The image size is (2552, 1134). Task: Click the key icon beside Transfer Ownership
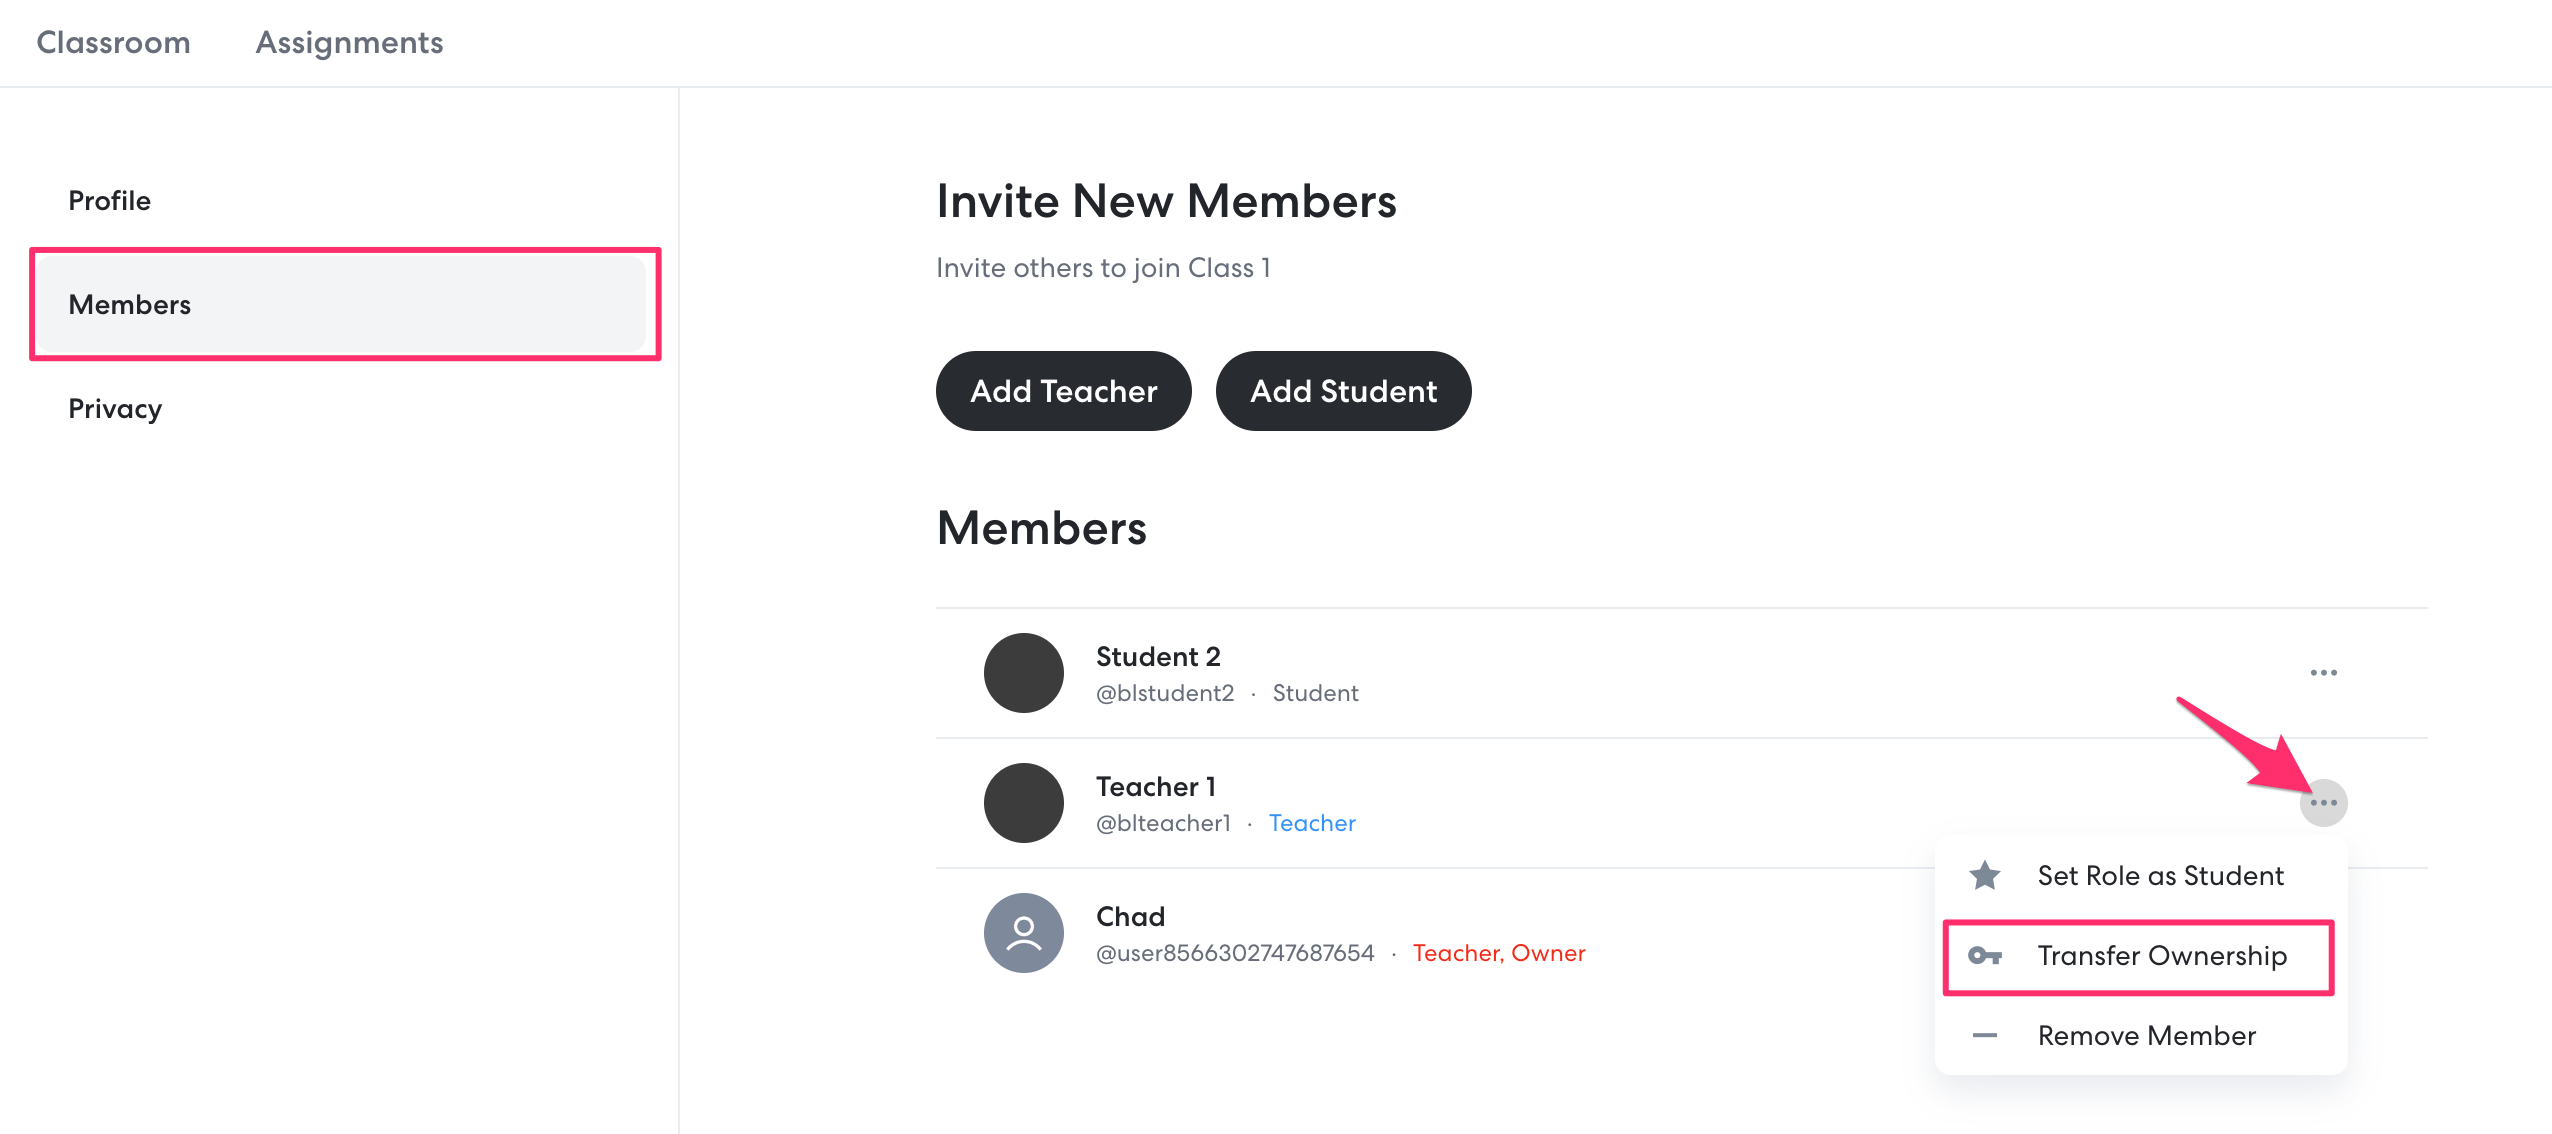coord(1985,956)
